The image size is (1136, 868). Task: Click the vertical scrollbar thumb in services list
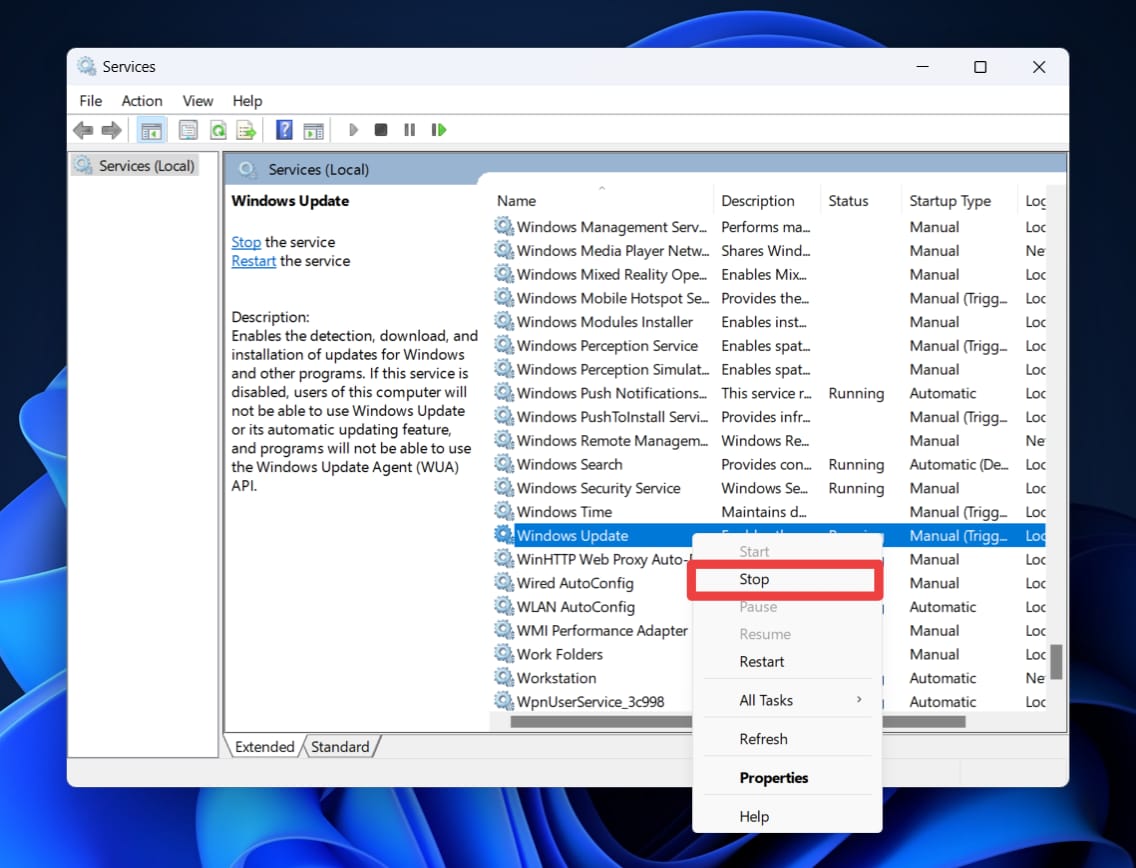[1055, 662]
